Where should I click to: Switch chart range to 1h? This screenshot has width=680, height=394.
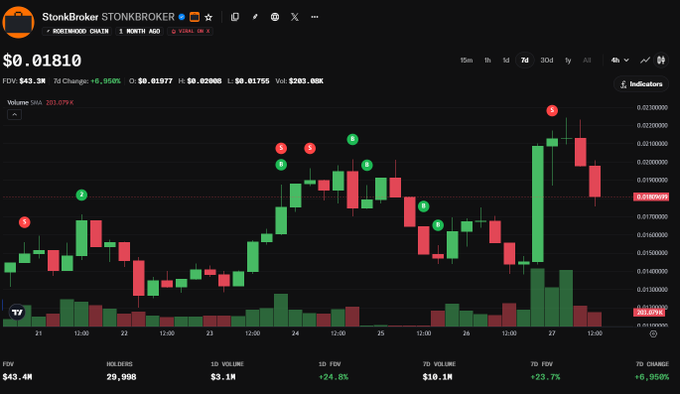click(x=487, y=60)
